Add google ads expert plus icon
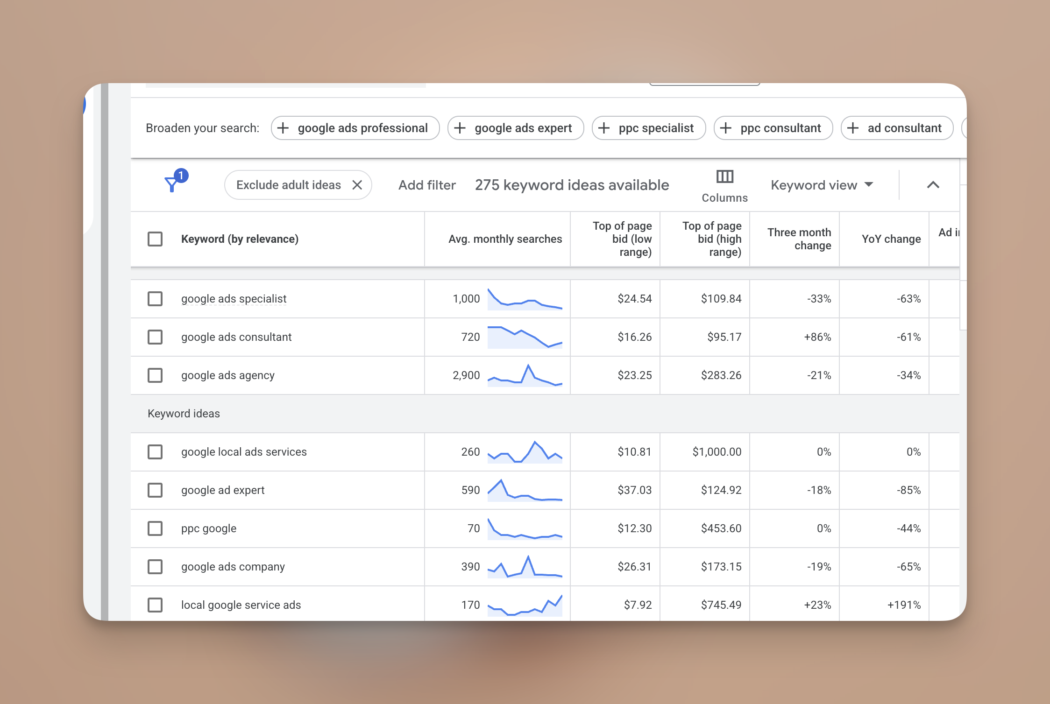 pyautogui.click(x=460, y=128)
